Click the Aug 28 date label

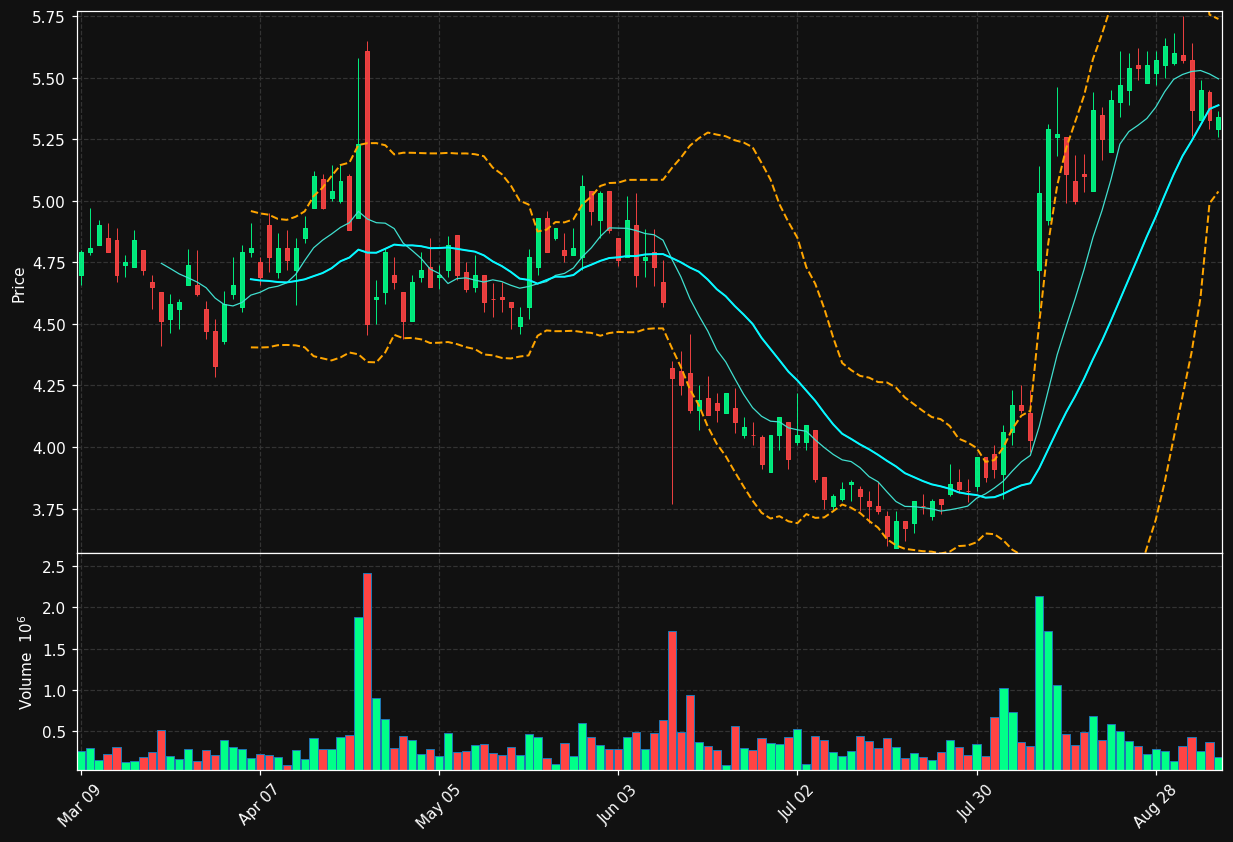(1153, 805)
